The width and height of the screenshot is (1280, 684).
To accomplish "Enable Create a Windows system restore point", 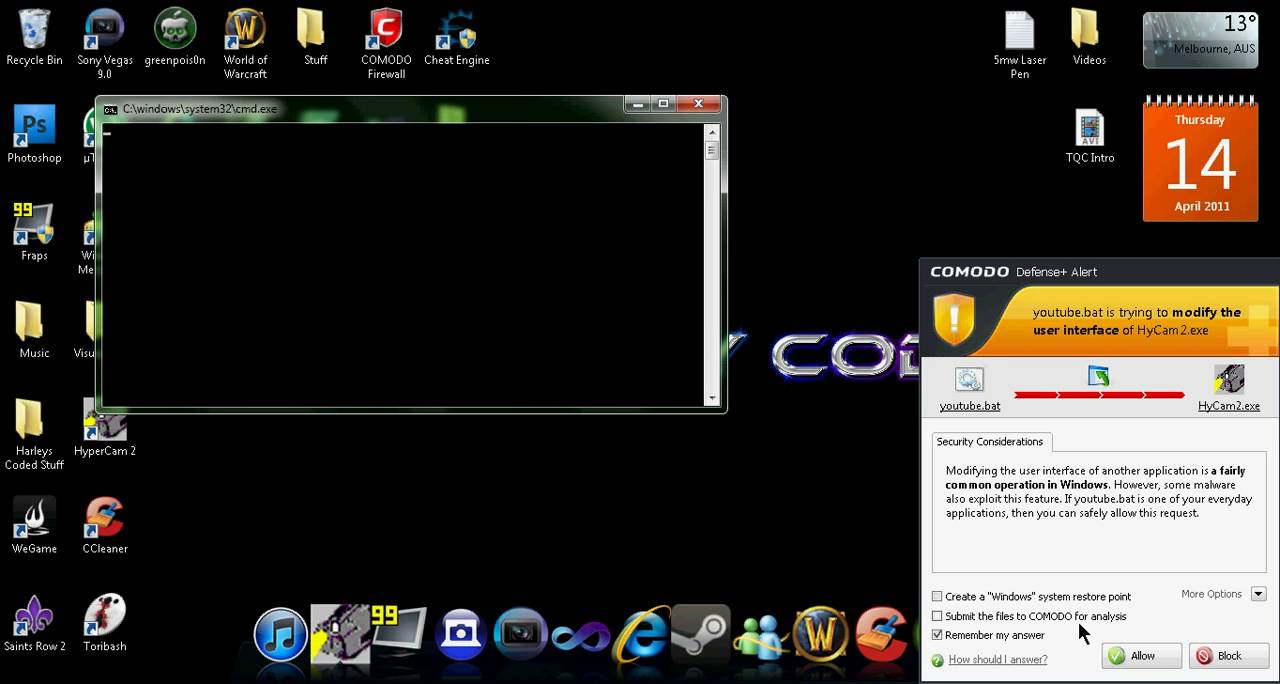I will (937, 596).
